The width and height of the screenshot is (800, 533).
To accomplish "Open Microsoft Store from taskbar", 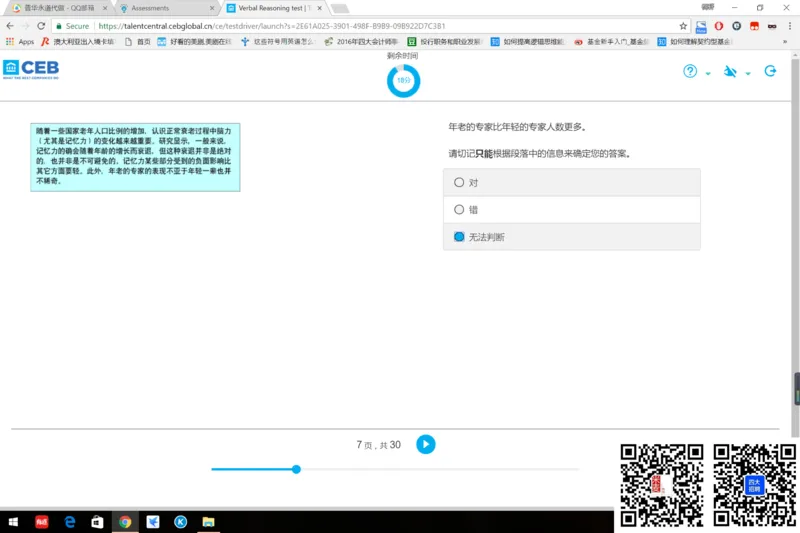I will click(x=97, y=522).
